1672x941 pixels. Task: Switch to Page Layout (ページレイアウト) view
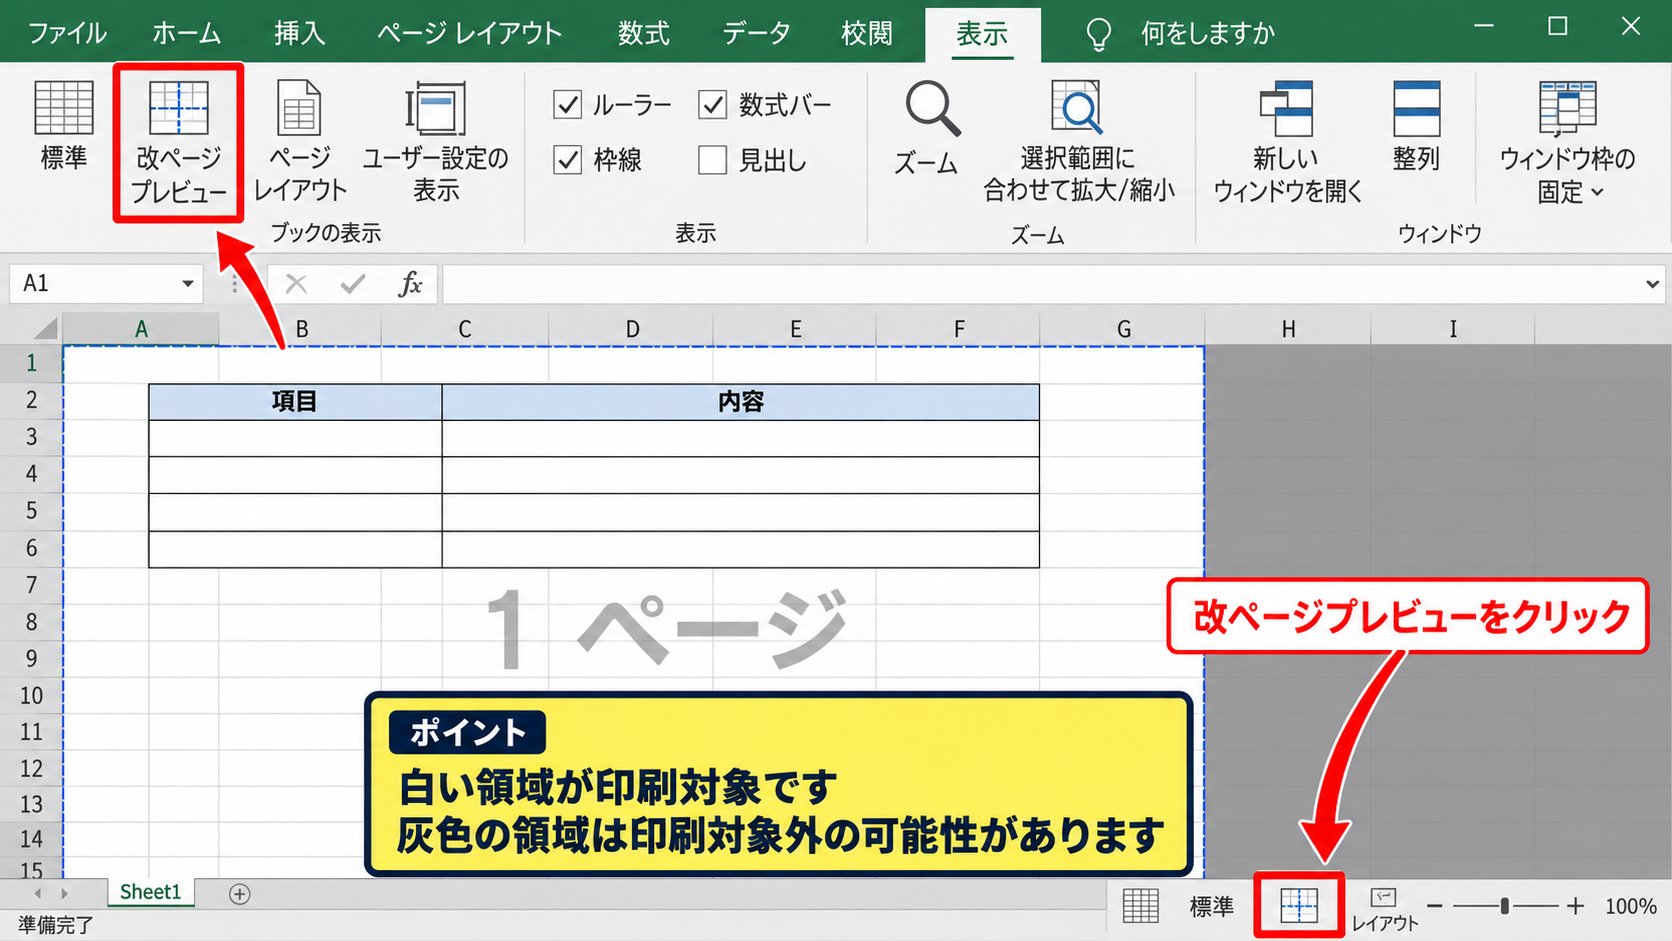pos(300,142)
